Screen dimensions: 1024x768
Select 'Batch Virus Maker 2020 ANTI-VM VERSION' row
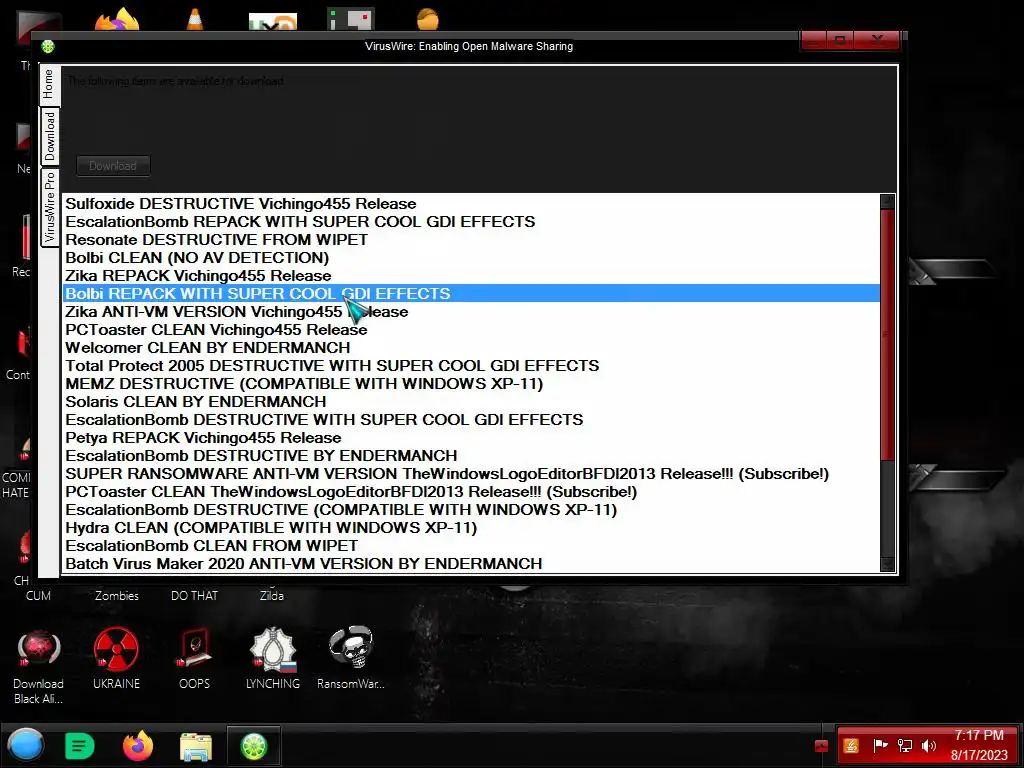tap(471, 564)
